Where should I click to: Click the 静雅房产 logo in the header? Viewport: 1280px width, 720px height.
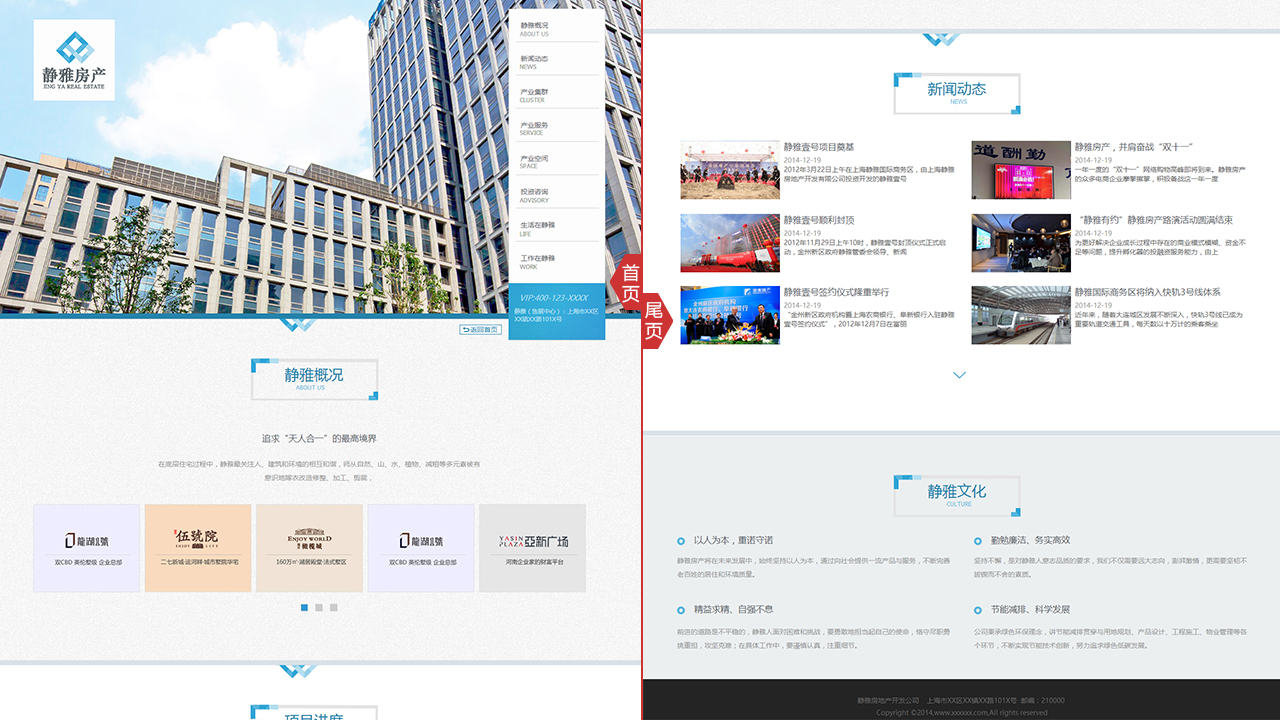74,60
